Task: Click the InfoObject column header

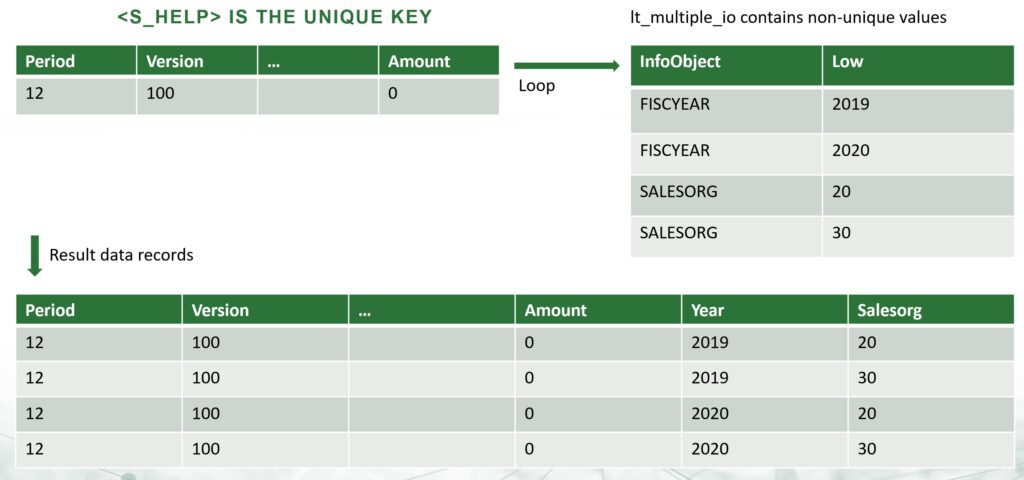Action: pyautogui.click(x=680, y=62)
